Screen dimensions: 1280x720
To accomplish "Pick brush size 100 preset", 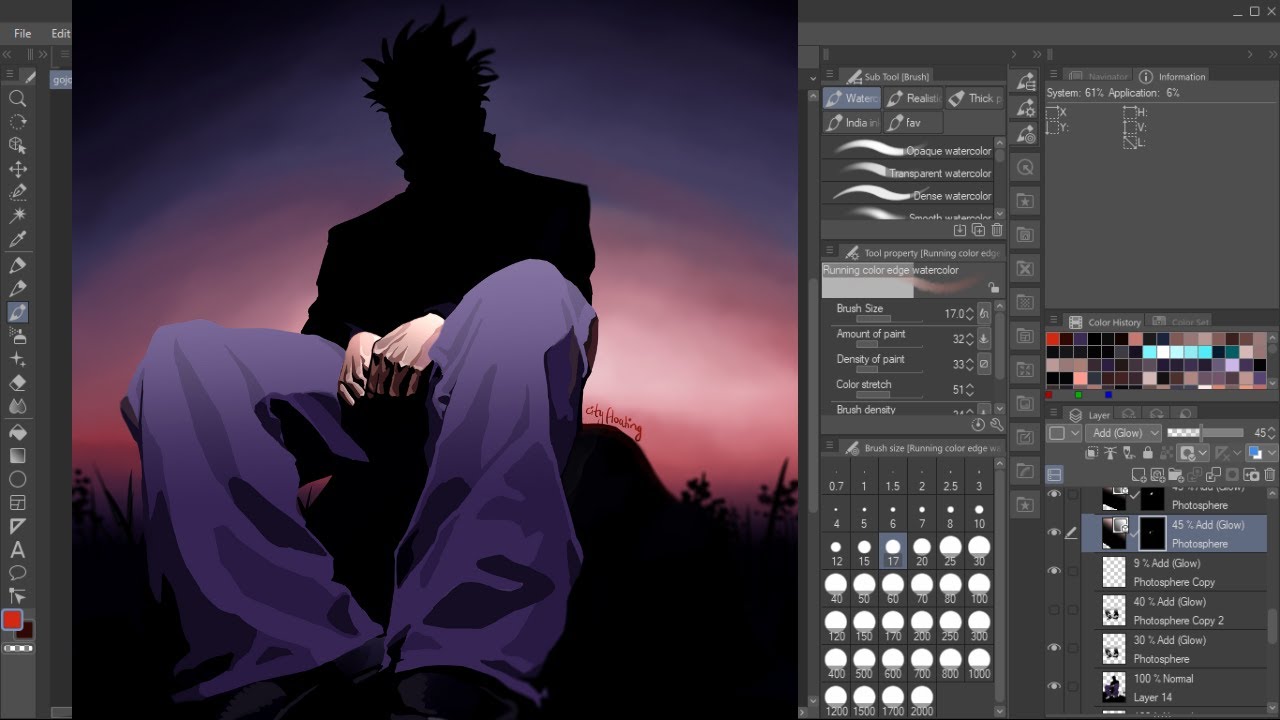I will click(979, 588).
